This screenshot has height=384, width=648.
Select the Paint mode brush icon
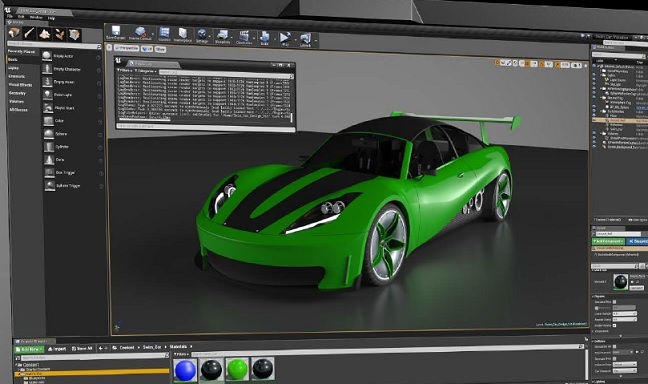tap(29, 33)
